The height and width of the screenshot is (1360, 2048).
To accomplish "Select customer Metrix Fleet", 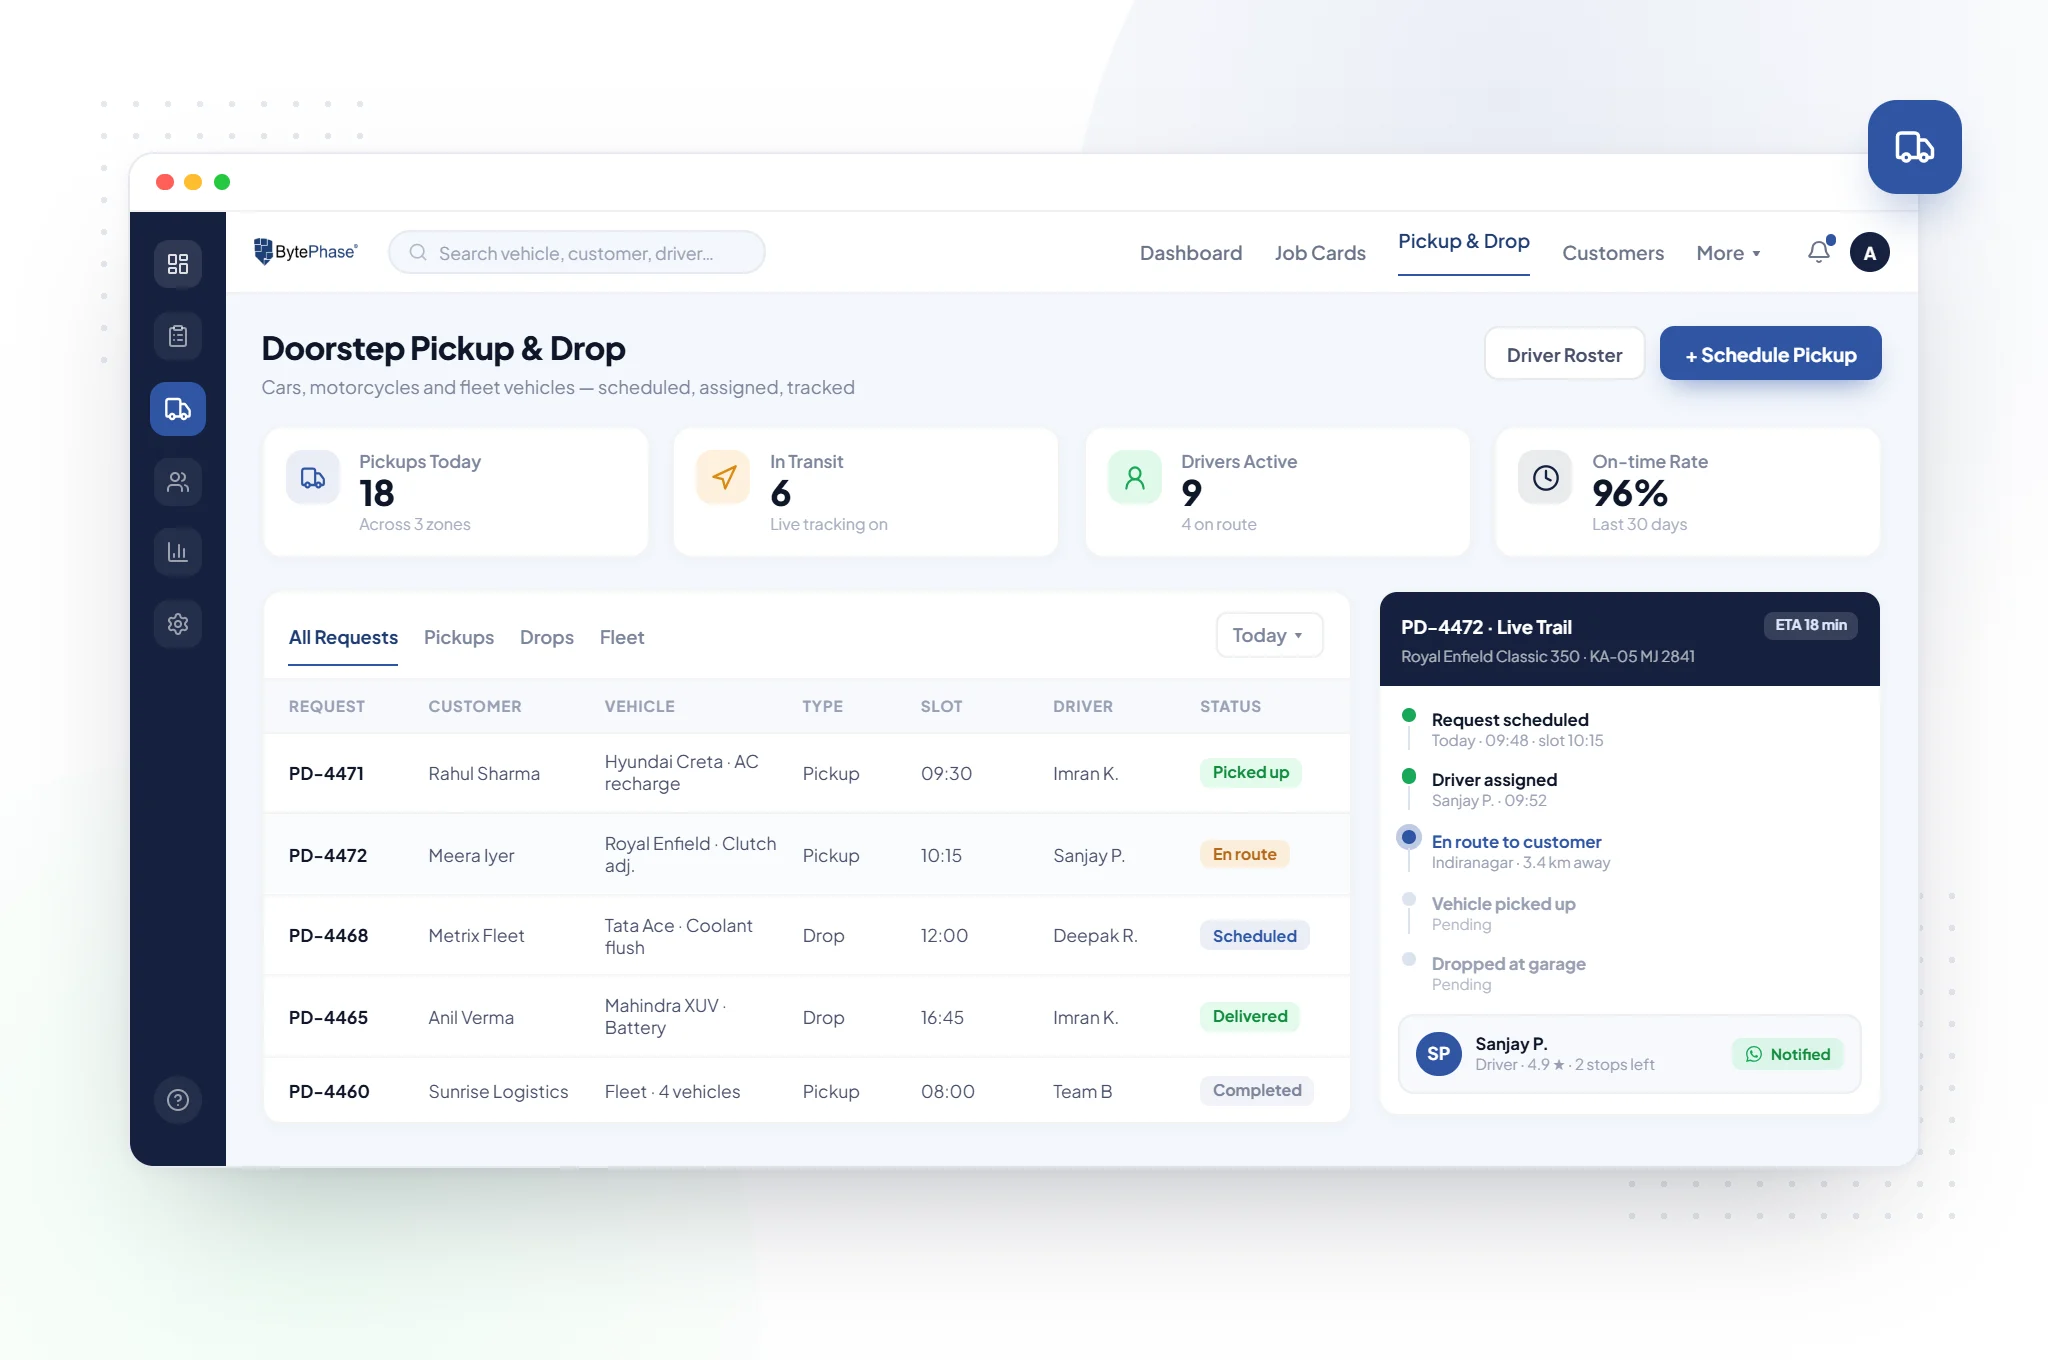I will coord(476,935).
